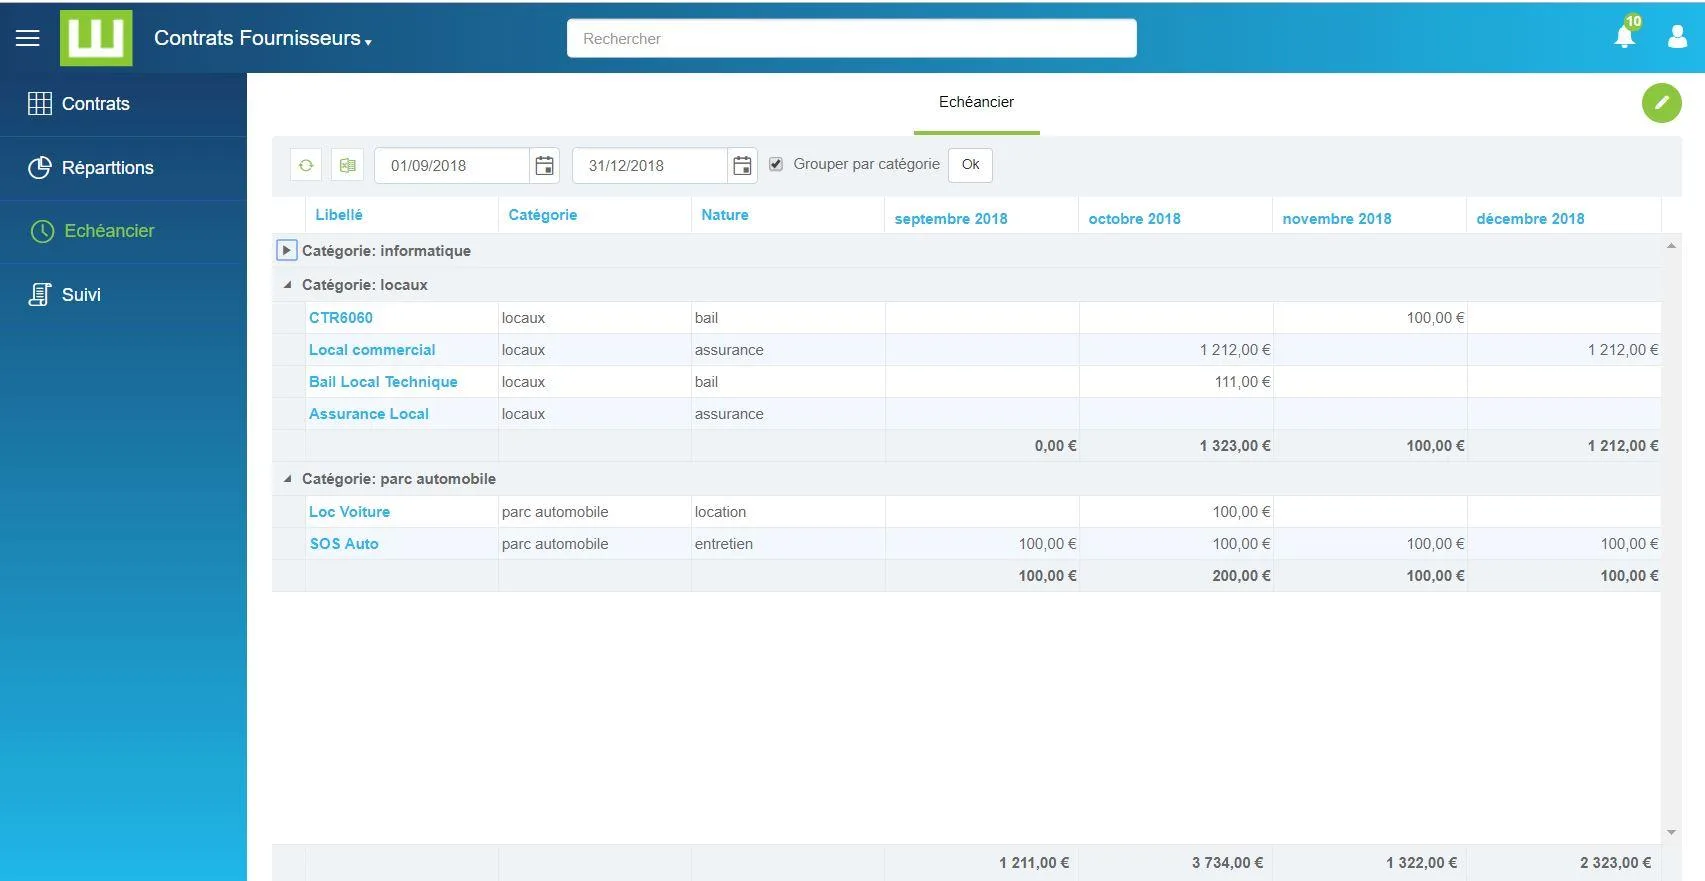The image size is (1705, 881).
Task: Click the entretien nature cell of SOS Auto
Action: coord(788,544)
